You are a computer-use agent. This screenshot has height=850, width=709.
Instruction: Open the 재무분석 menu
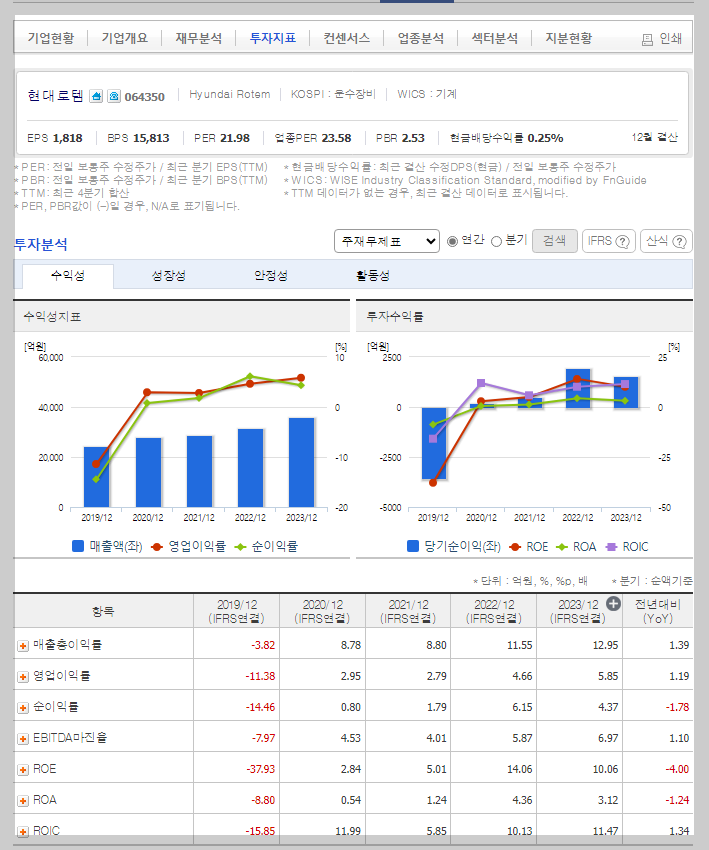tap(198, 38)
